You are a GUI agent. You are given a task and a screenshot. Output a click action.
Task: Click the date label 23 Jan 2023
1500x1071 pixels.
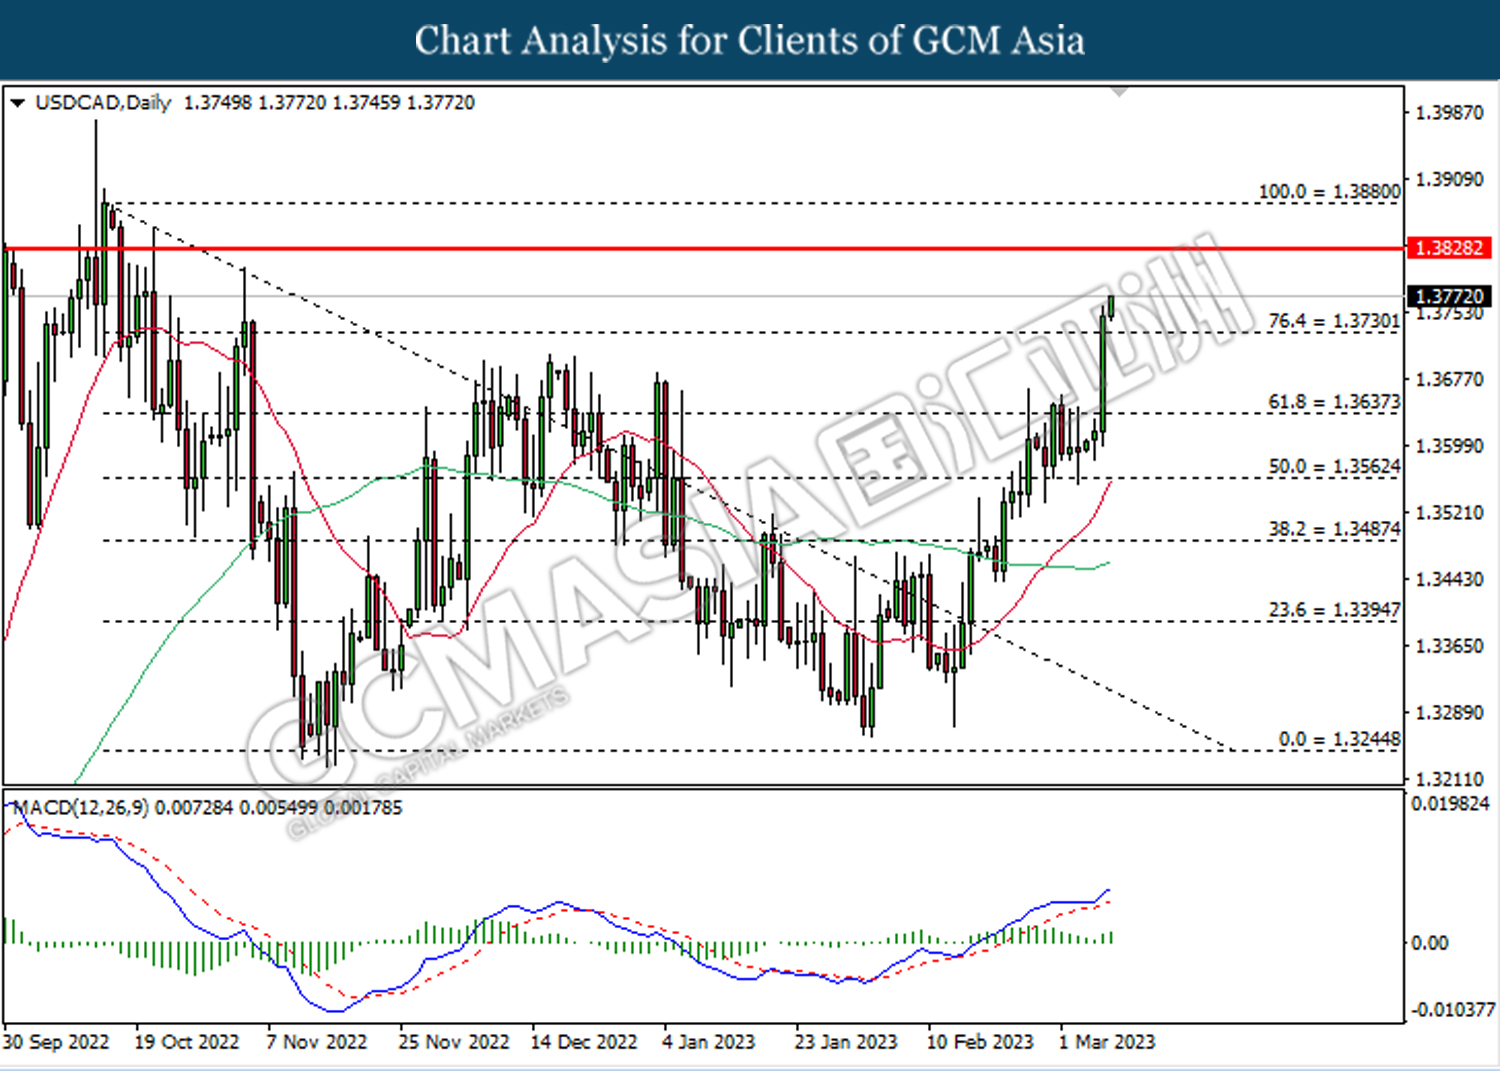(x=846, y=1042)
